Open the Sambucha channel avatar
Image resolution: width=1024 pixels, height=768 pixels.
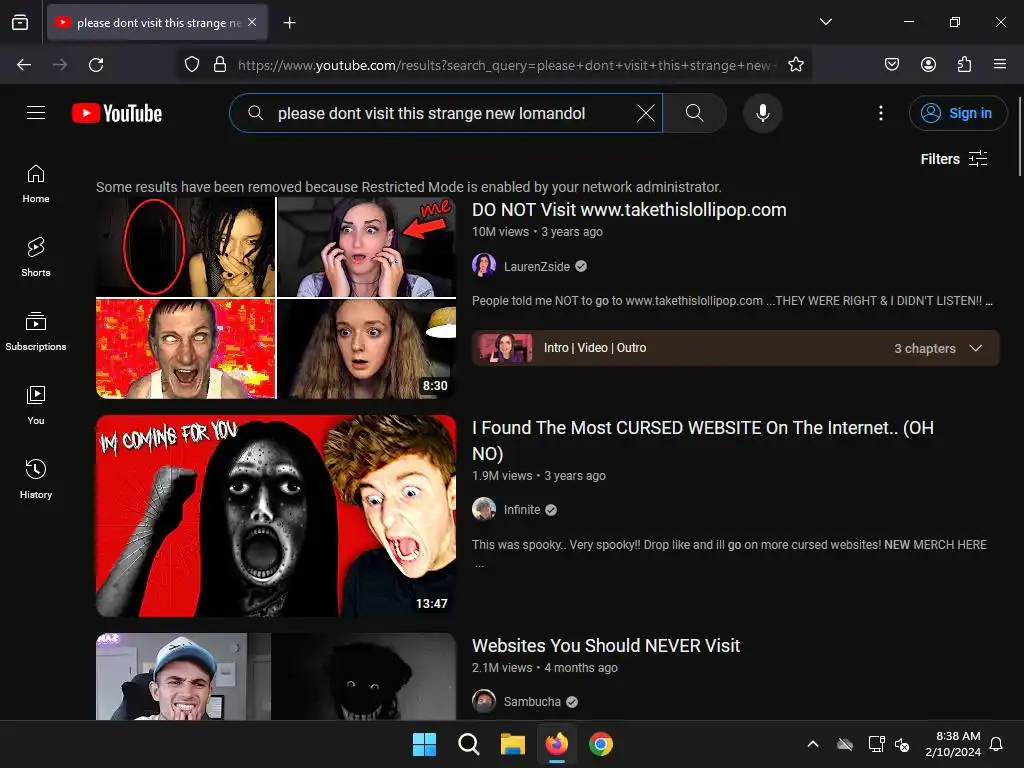click(484, 701)
